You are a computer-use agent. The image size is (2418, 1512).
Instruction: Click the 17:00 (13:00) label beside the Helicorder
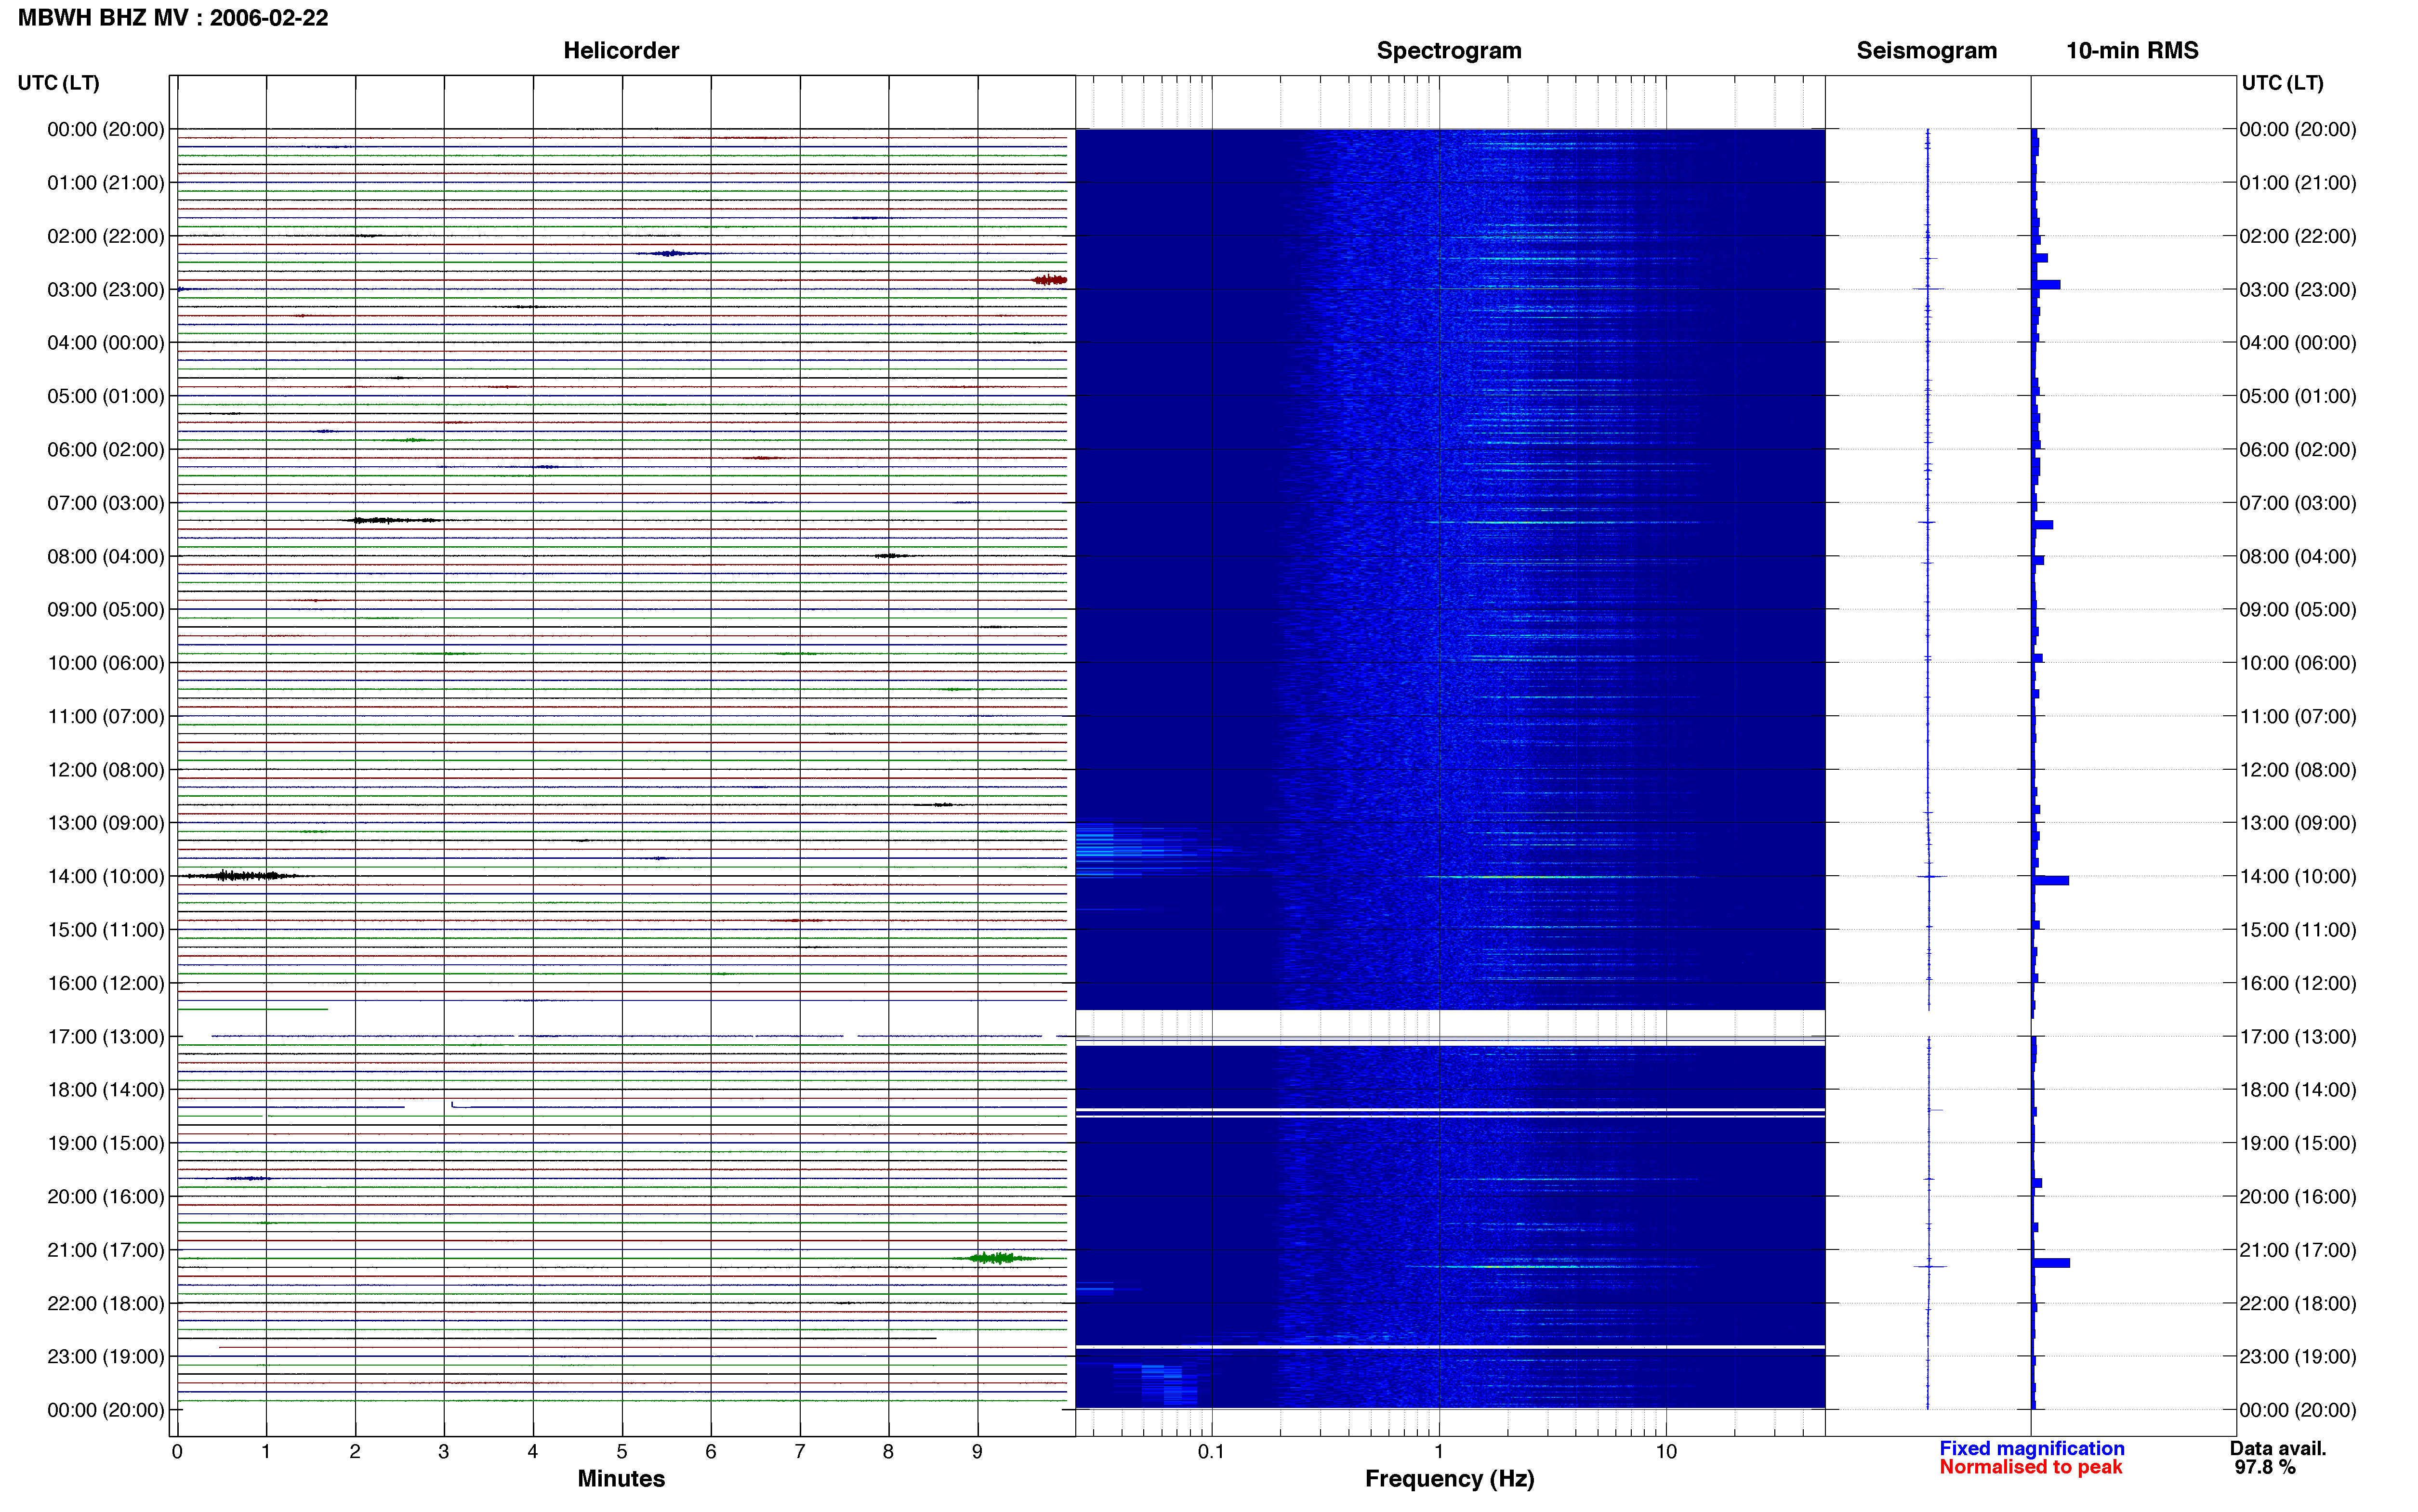click(106, 1036)
